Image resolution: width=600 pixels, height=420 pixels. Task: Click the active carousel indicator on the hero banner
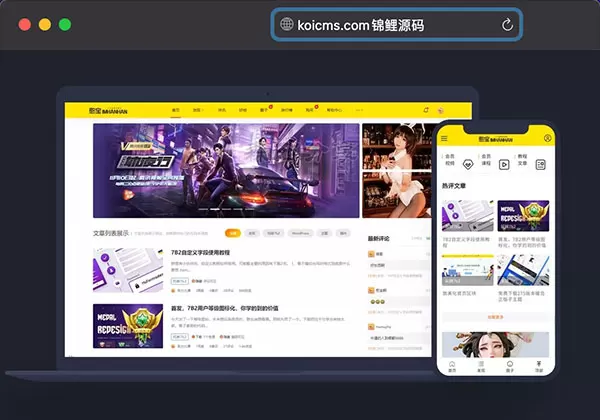click(x=215, y=209)
